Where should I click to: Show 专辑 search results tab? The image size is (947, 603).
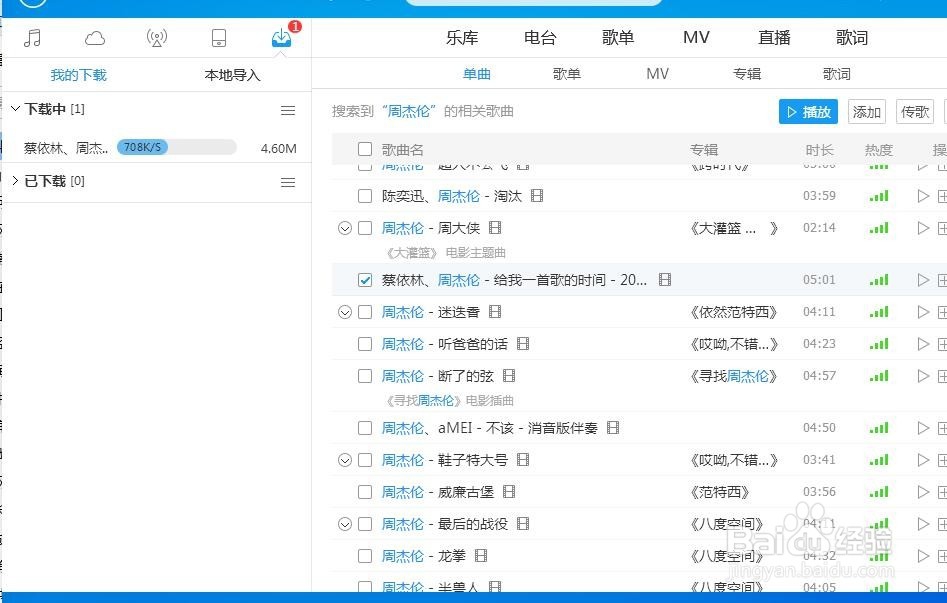point(747,74)
